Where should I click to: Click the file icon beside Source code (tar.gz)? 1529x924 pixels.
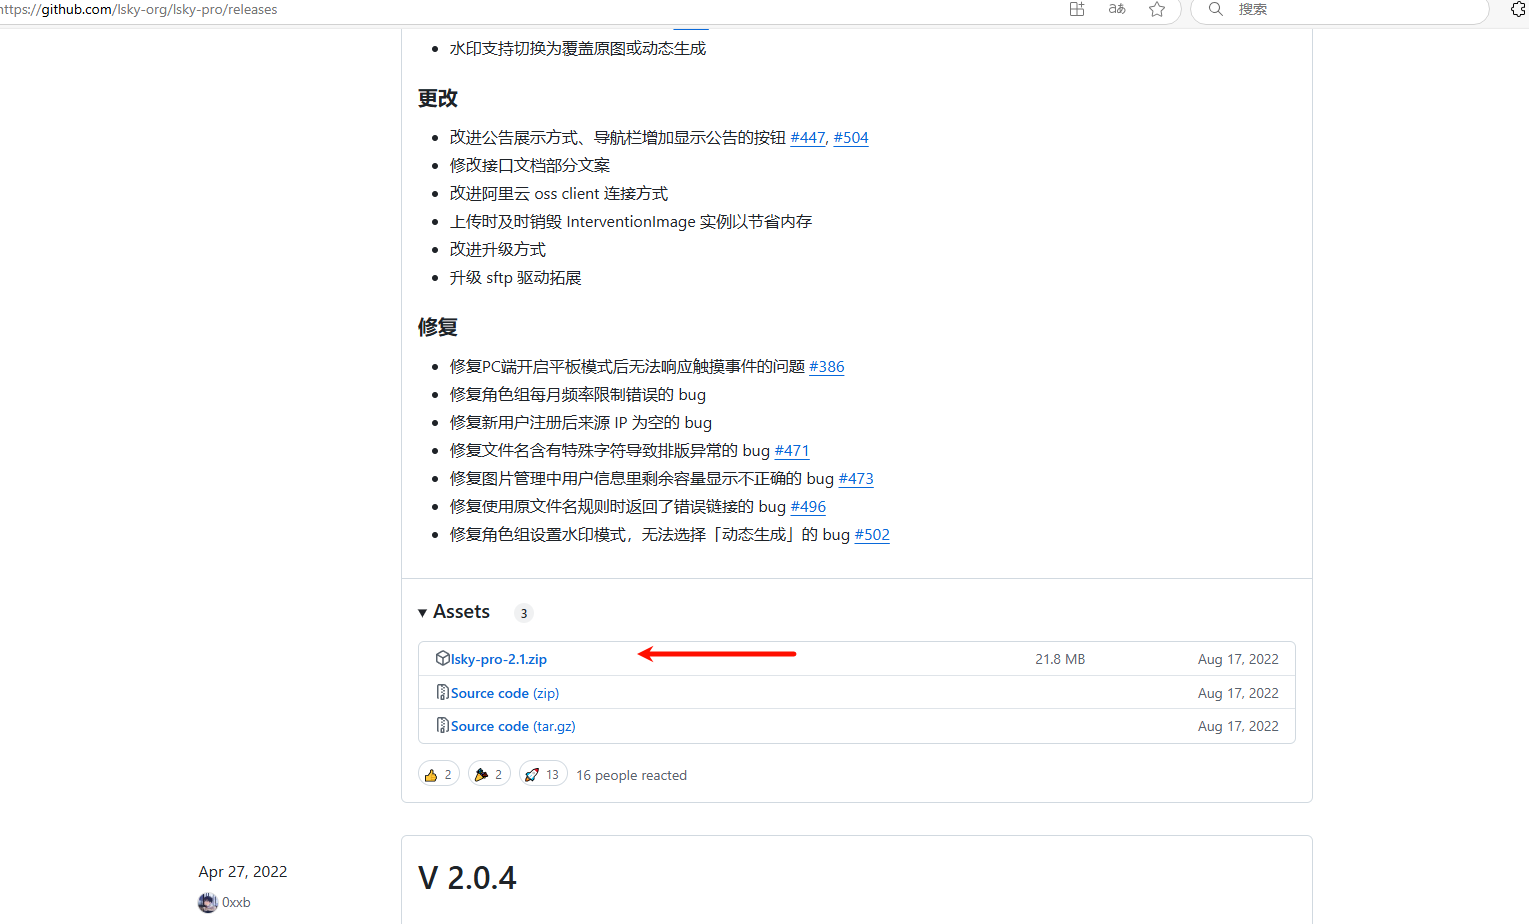(x=442, y=725)
